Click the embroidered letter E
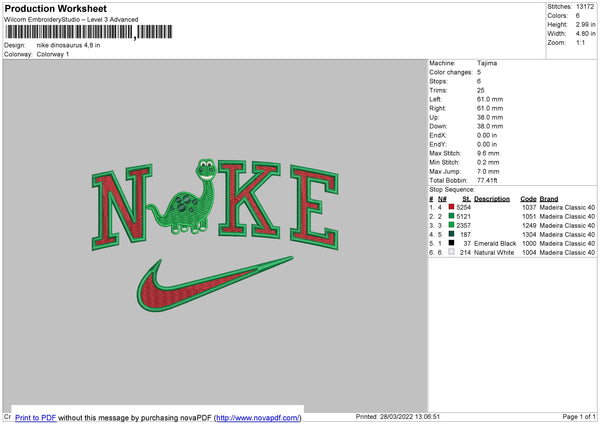This screenshot has height=424, width=600. pyautogui.click(x=314, y=207)
